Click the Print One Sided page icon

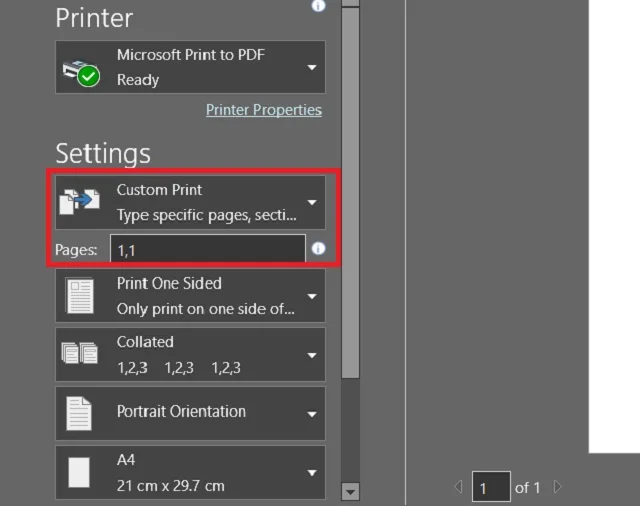pyautogui.click(x=80, y=296)
